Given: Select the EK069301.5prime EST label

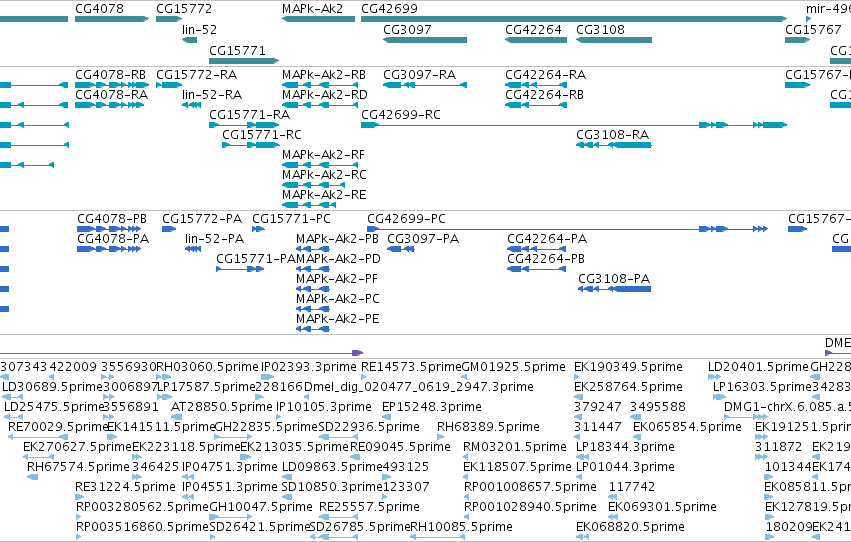Looking at the screenshot, I should tap(662, 507).
